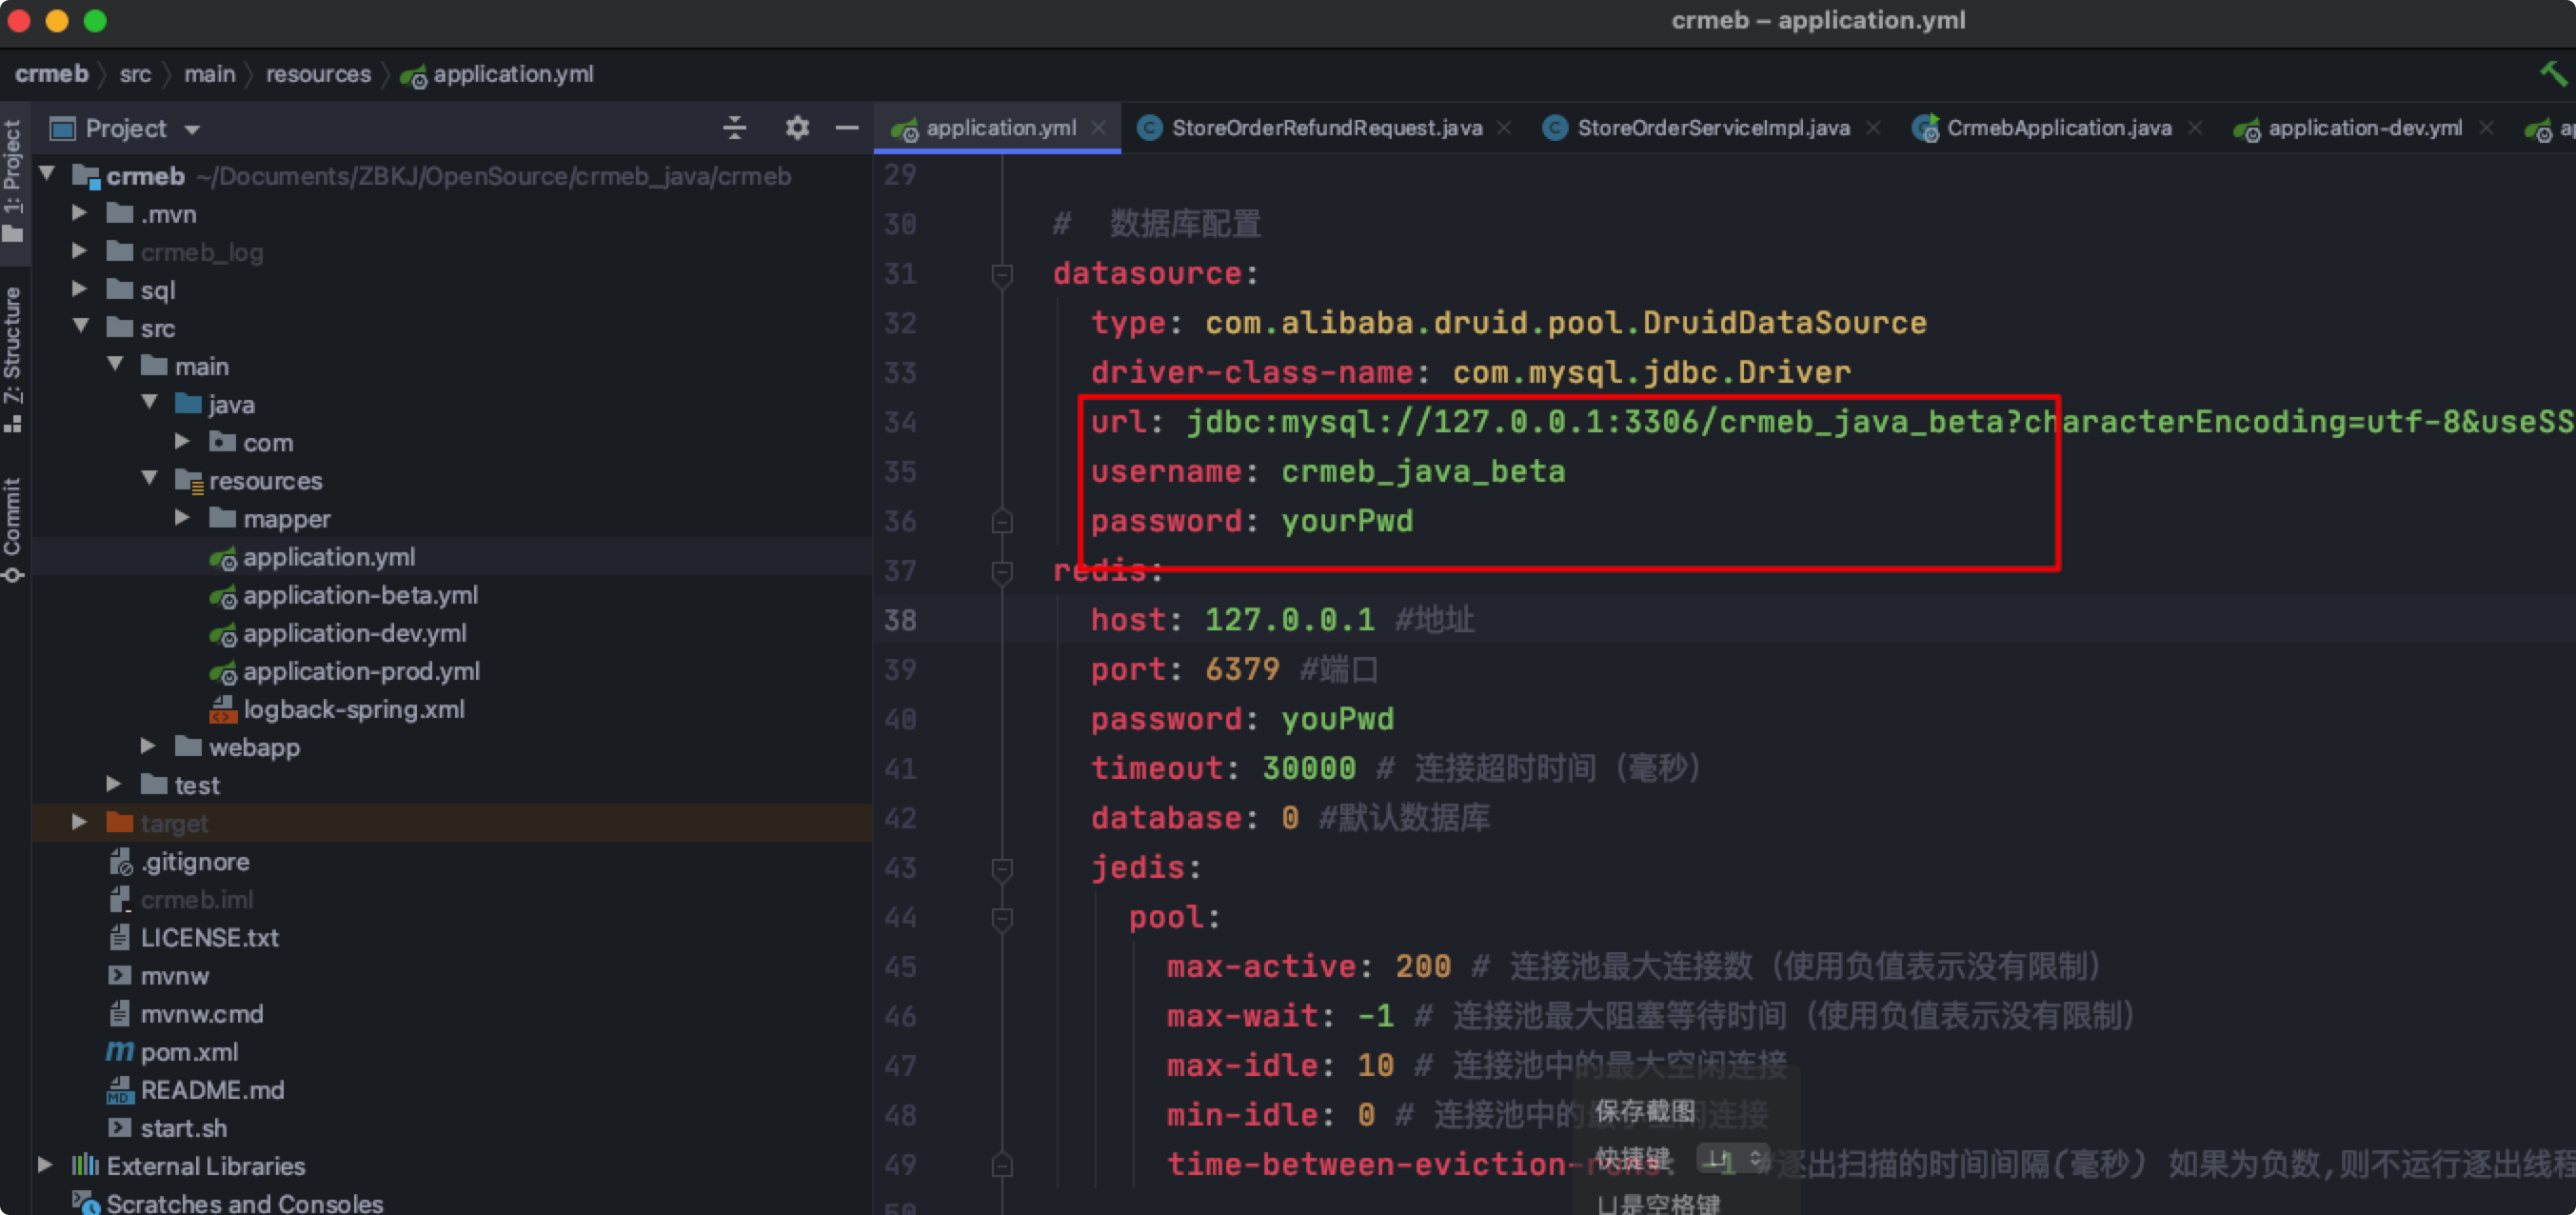
Task: Click the crmeb_java_beta username value
Action: (x=1423, y=472)
